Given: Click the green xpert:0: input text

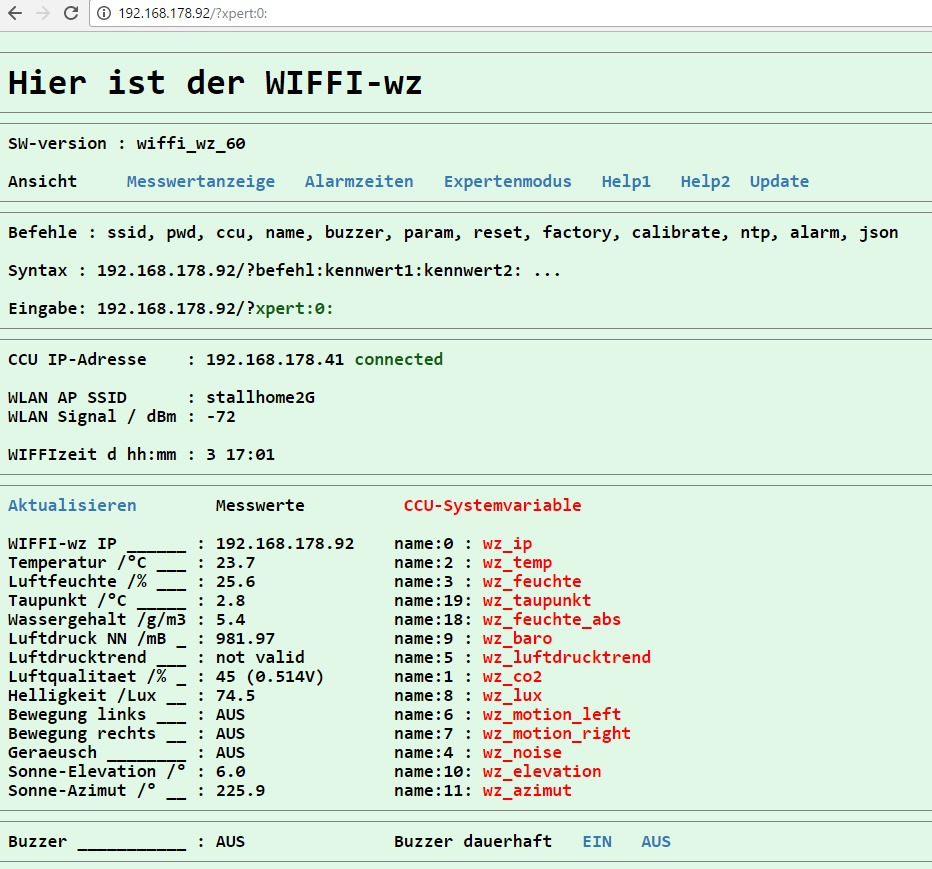Looking at the screenshot, I should tap(294, 308).
